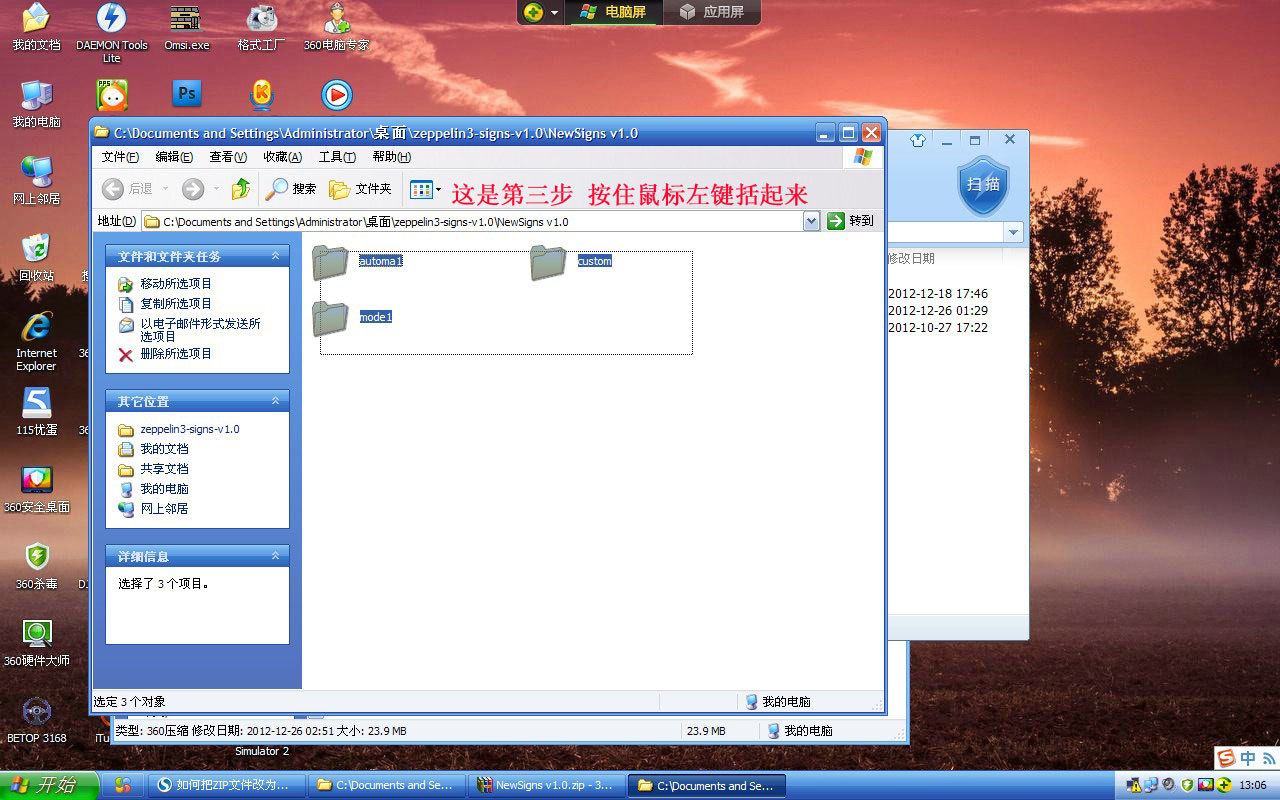Expand the address bar dropdown list

[x=812, y=221]
